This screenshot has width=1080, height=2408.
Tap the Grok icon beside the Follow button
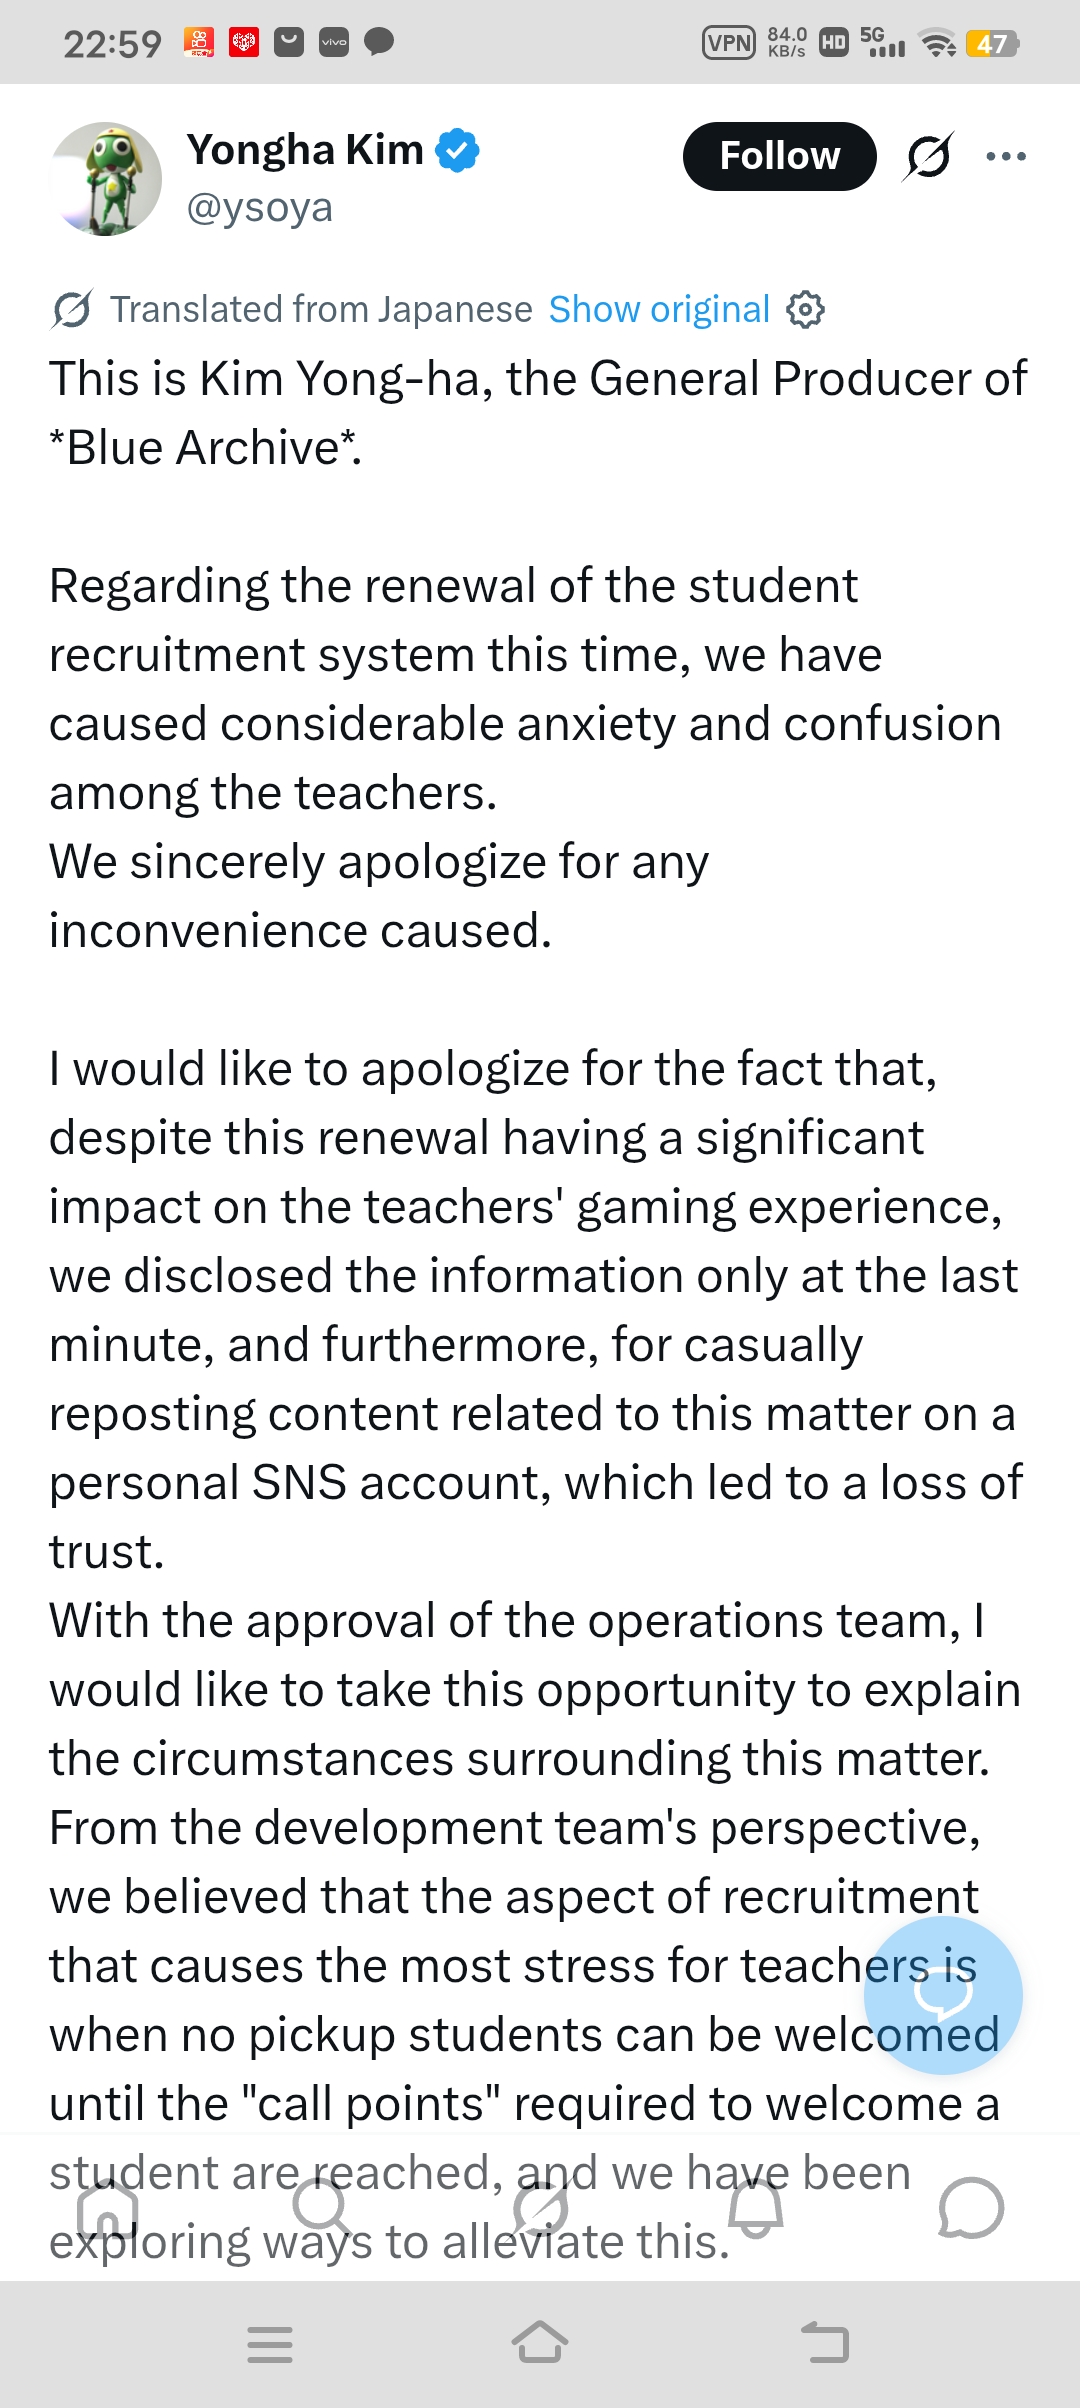928,156
